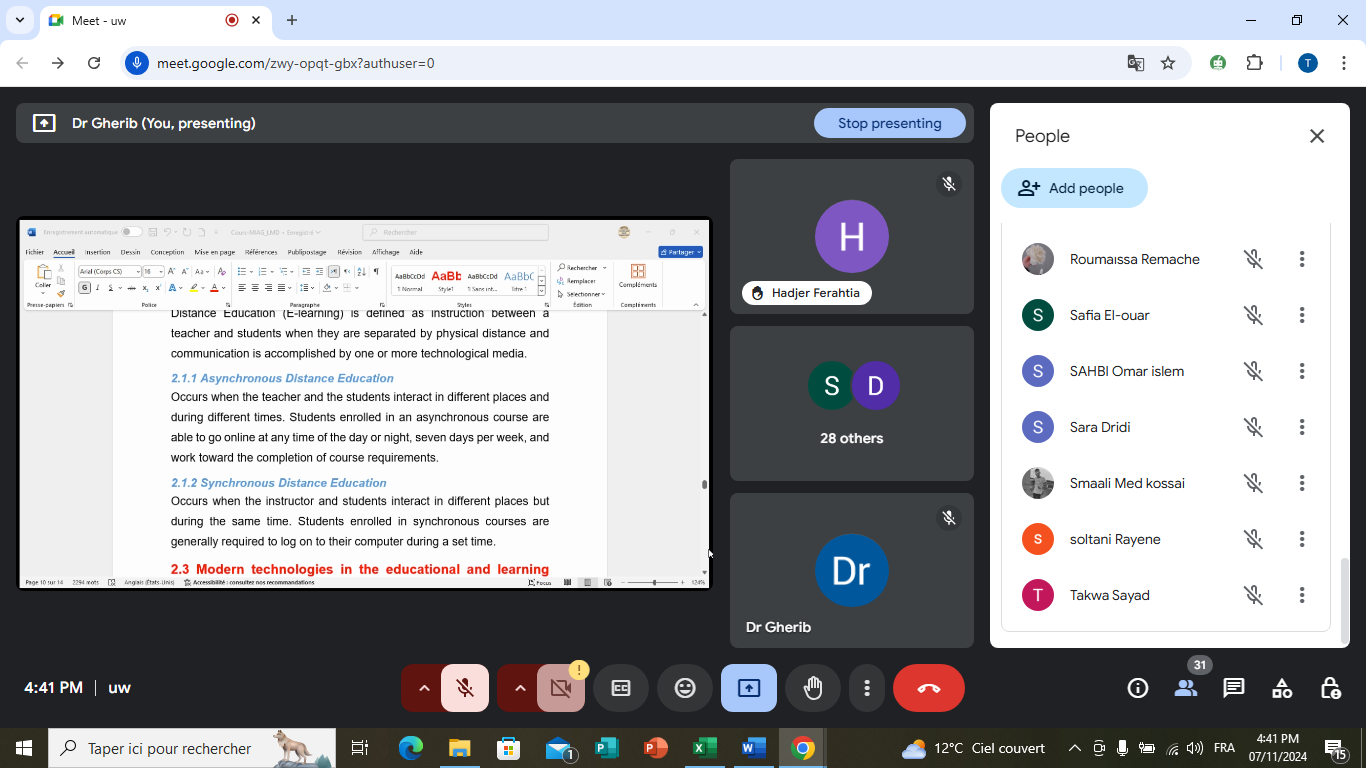This screenshot has width=1366, height=768.
Task: Click the red leave call button
Action: (x=928, y=688)
